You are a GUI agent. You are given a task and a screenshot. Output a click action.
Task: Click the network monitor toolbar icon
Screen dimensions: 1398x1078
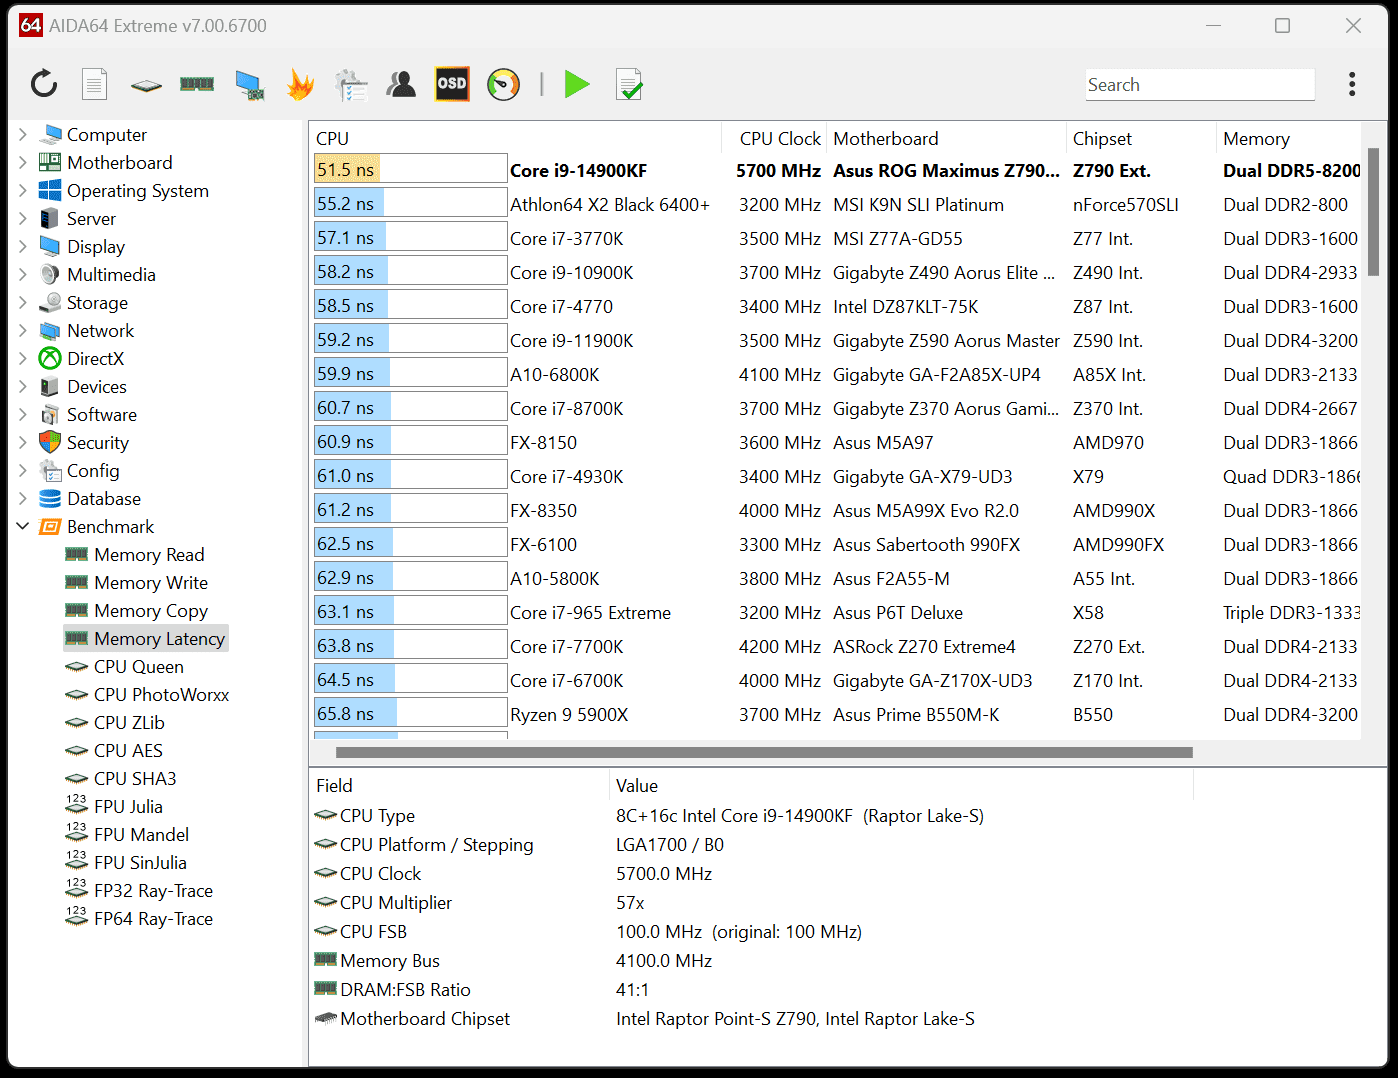[249, 85]
